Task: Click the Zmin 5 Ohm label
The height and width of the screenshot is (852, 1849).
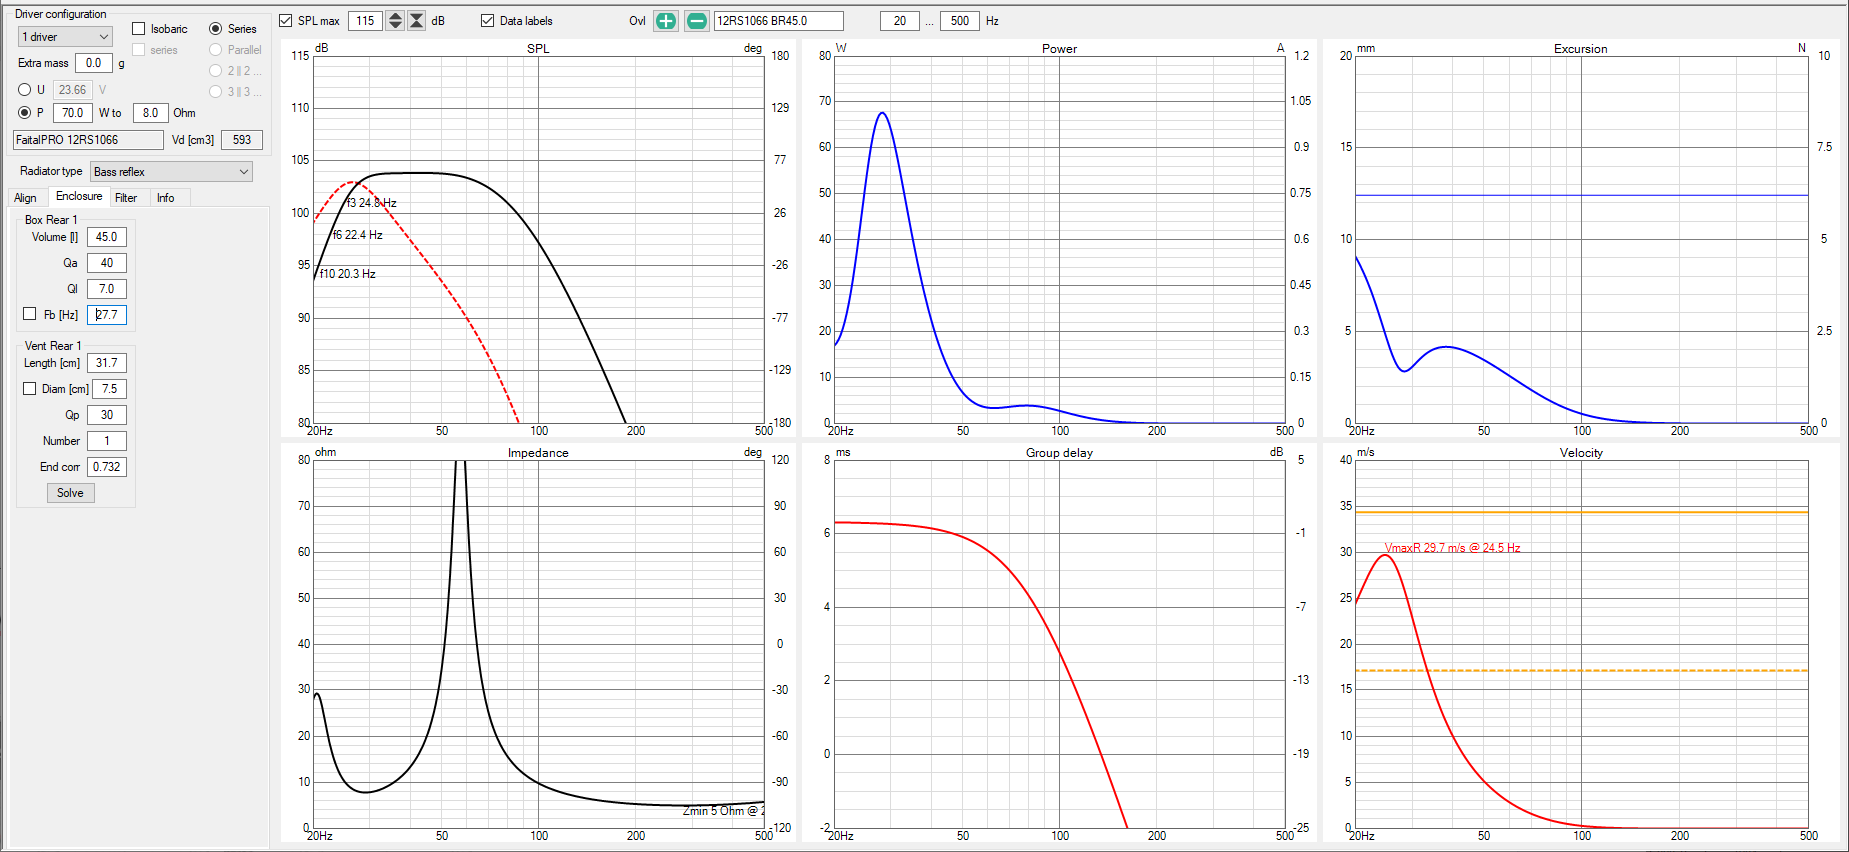Action: 723,811
